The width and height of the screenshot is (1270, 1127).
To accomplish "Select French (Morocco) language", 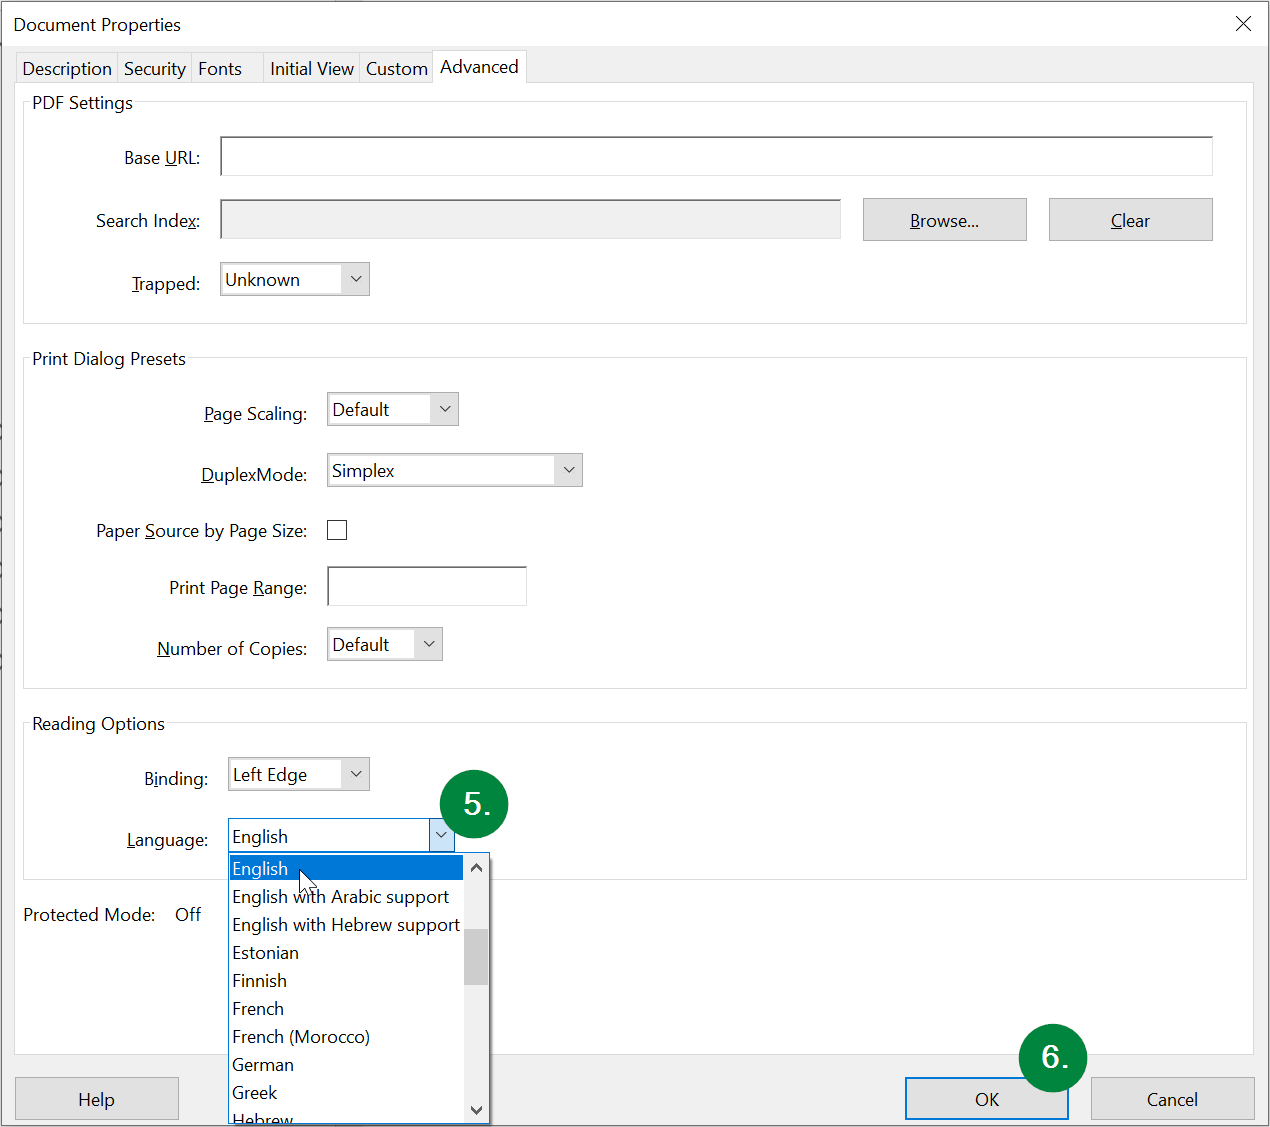I will click(x=346, y=1036).
